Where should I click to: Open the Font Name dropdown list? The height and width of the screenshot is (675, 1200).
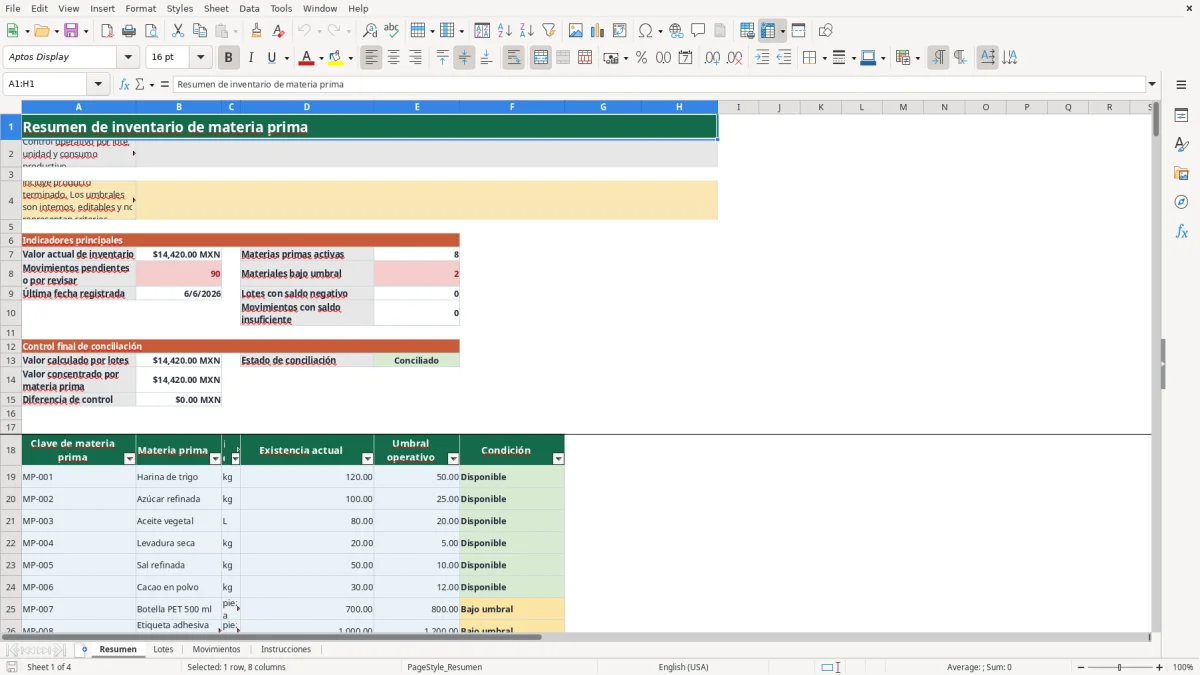[129, 58]
